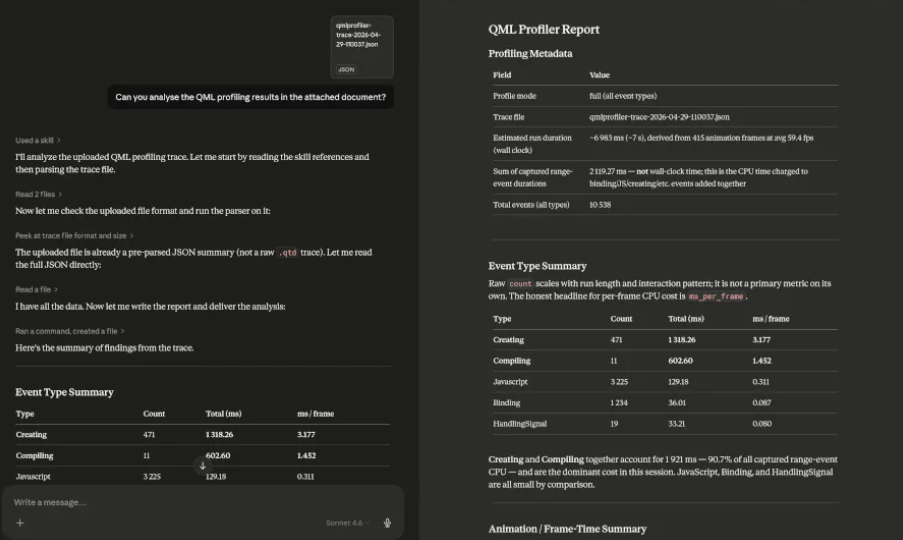Click the 'count' inline code label
The width and height of the screenshot is (903, 540).
[520, 284]
